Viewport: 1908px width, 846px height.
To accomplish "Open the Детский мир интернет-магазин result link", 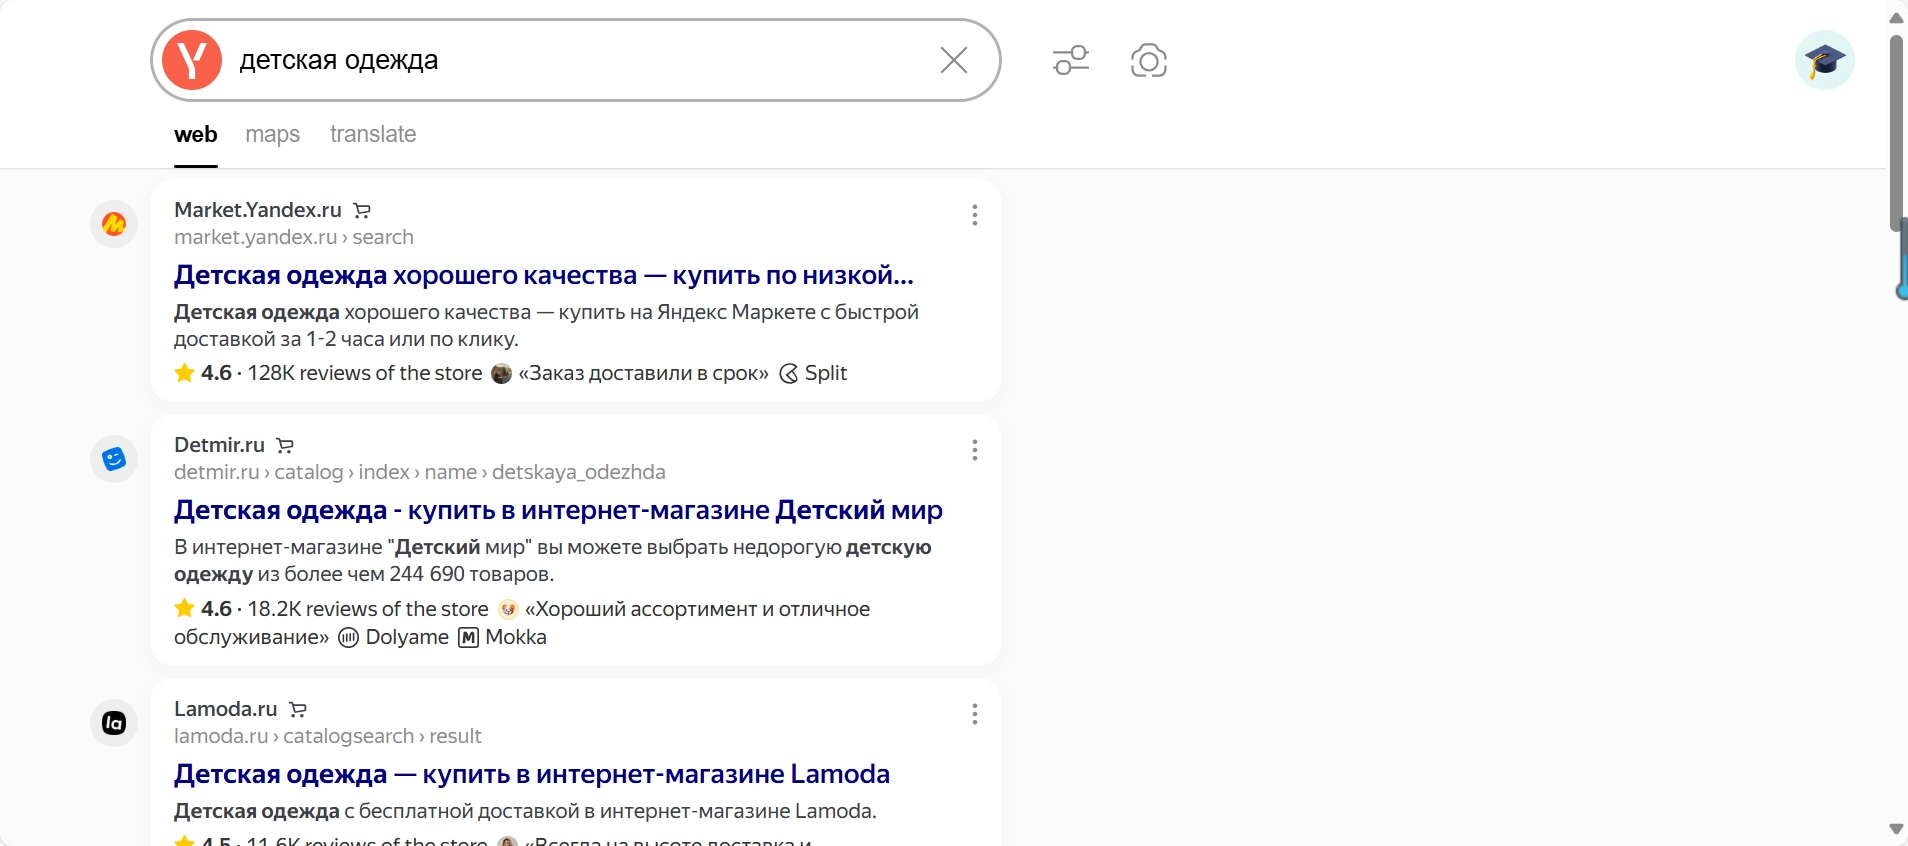I will [558, 510].
